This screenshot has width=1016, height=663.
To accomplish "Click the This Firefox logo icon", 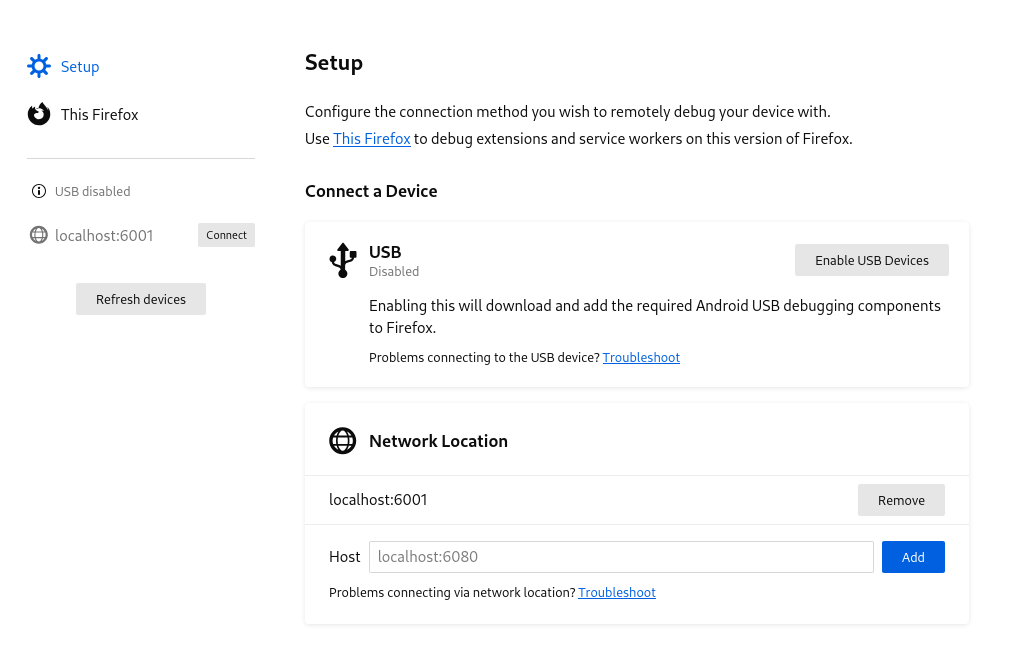I will 39,115.
